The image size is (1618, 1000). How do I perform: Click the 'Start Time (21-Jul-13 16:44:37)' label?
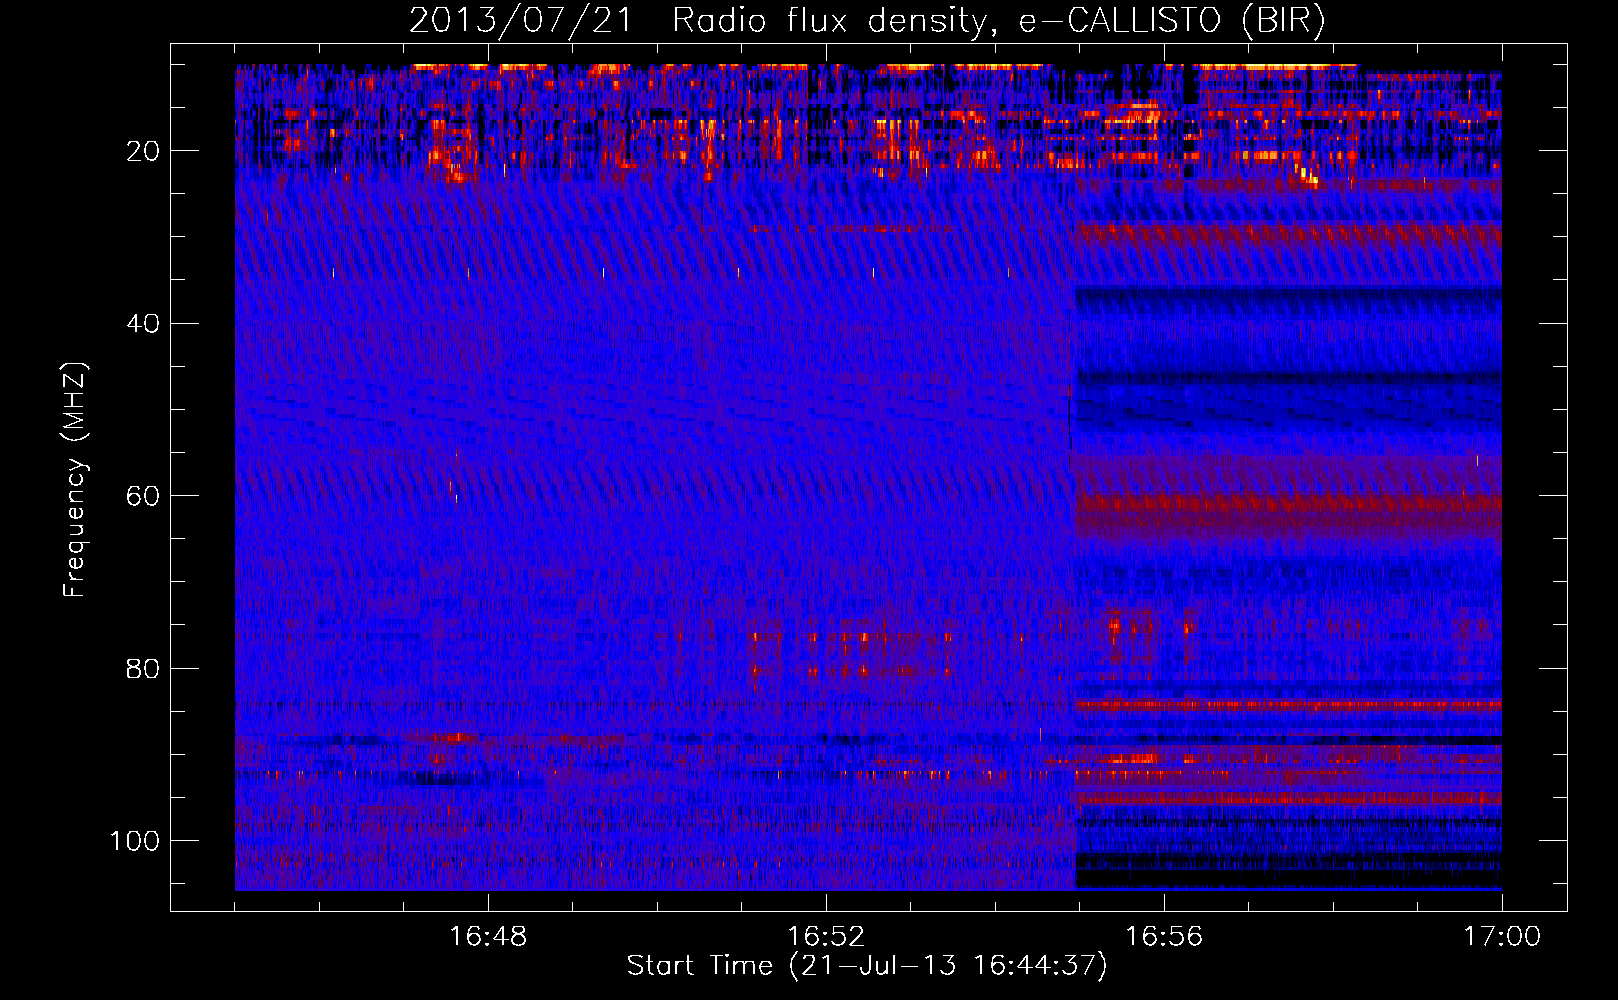tap(868, 966)
